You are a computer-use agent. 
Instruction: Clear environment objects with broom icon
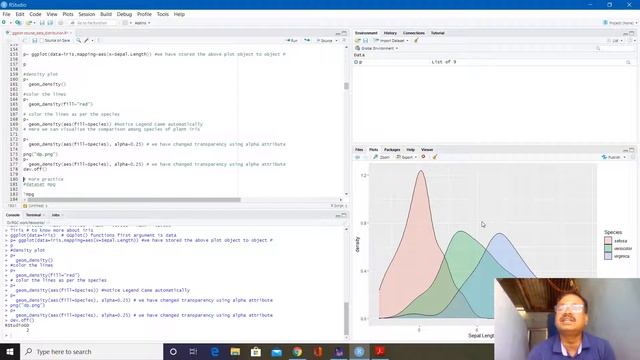[416, 40]
